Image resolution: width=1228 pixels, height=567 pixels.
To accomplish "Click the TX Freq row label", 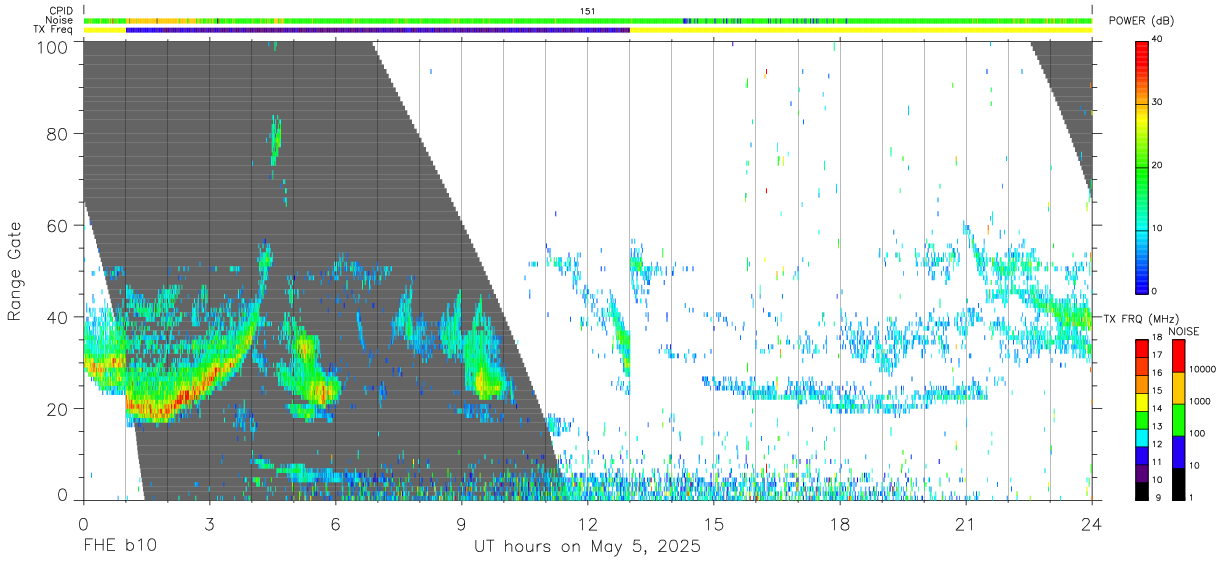I will 54,30.
